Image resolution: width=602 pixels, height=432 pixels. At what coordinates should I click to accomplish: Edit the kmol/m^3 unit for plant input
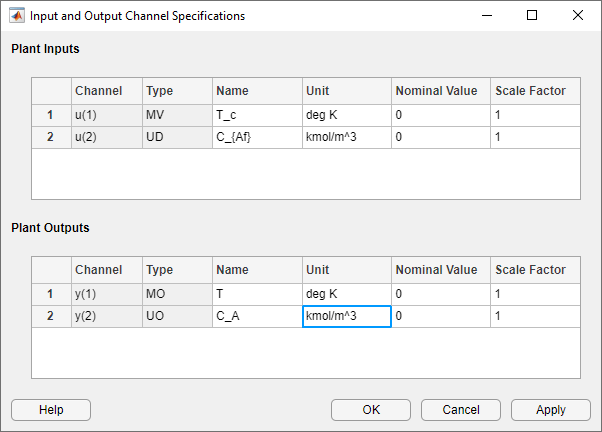pyautogui.click(x=347, y=137)
